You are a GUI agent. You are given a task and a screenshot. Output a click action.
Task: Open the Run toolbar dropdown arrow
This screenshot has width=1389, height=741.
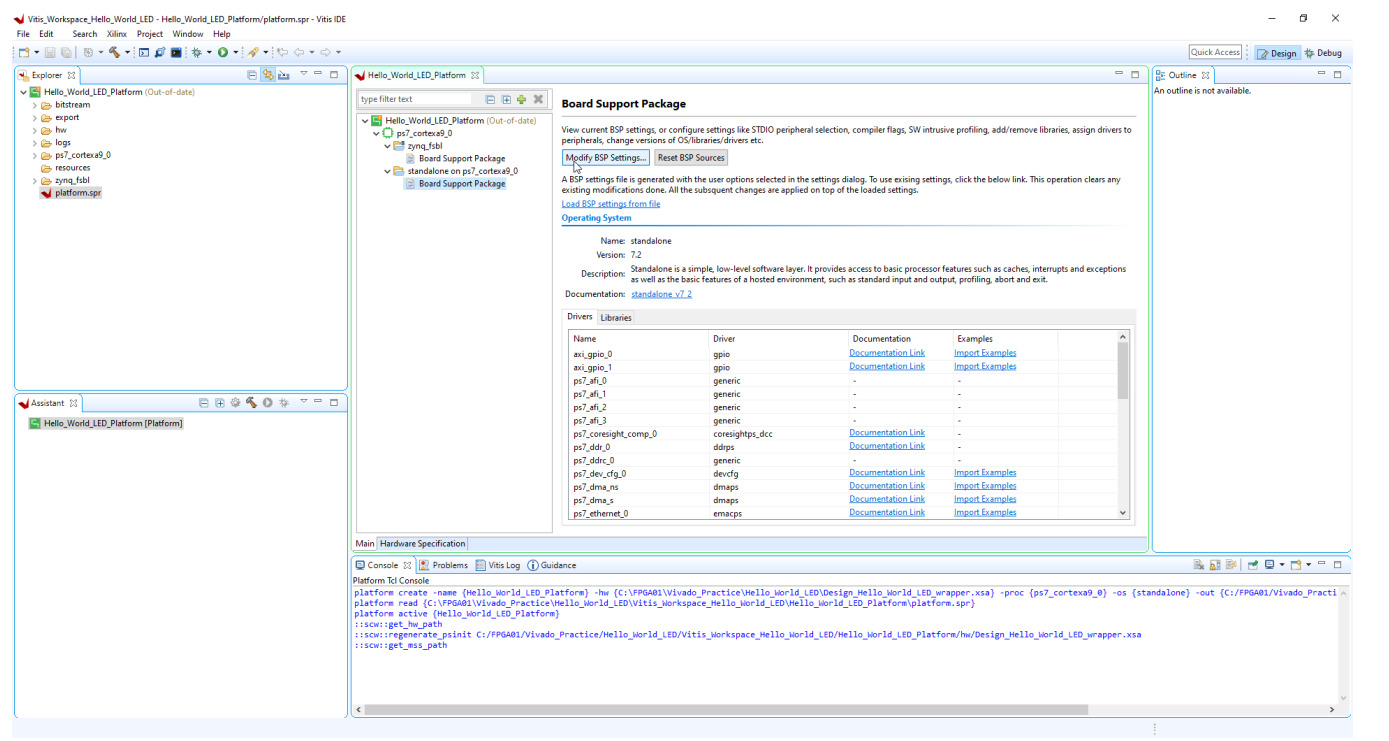(x=236, y=52)
